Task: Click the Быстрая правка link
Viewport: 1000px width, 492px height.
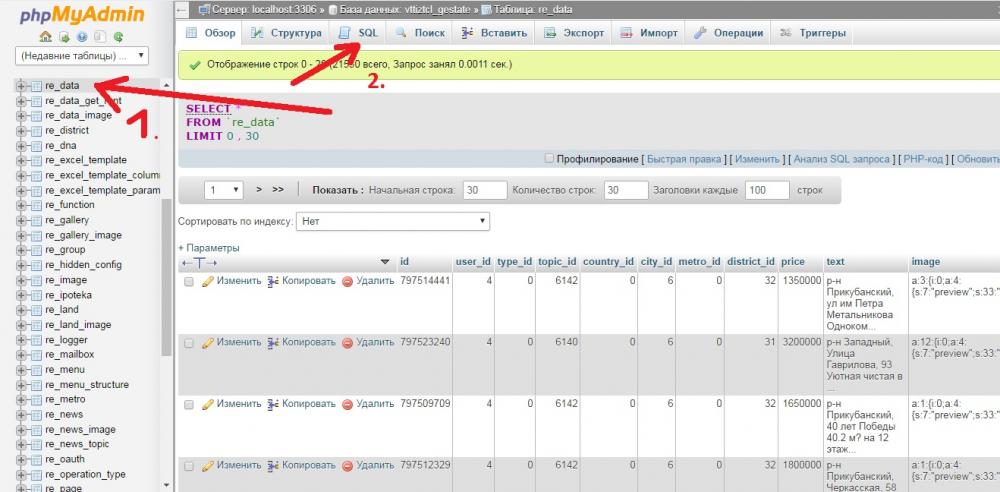Action: tap(684, 159)
